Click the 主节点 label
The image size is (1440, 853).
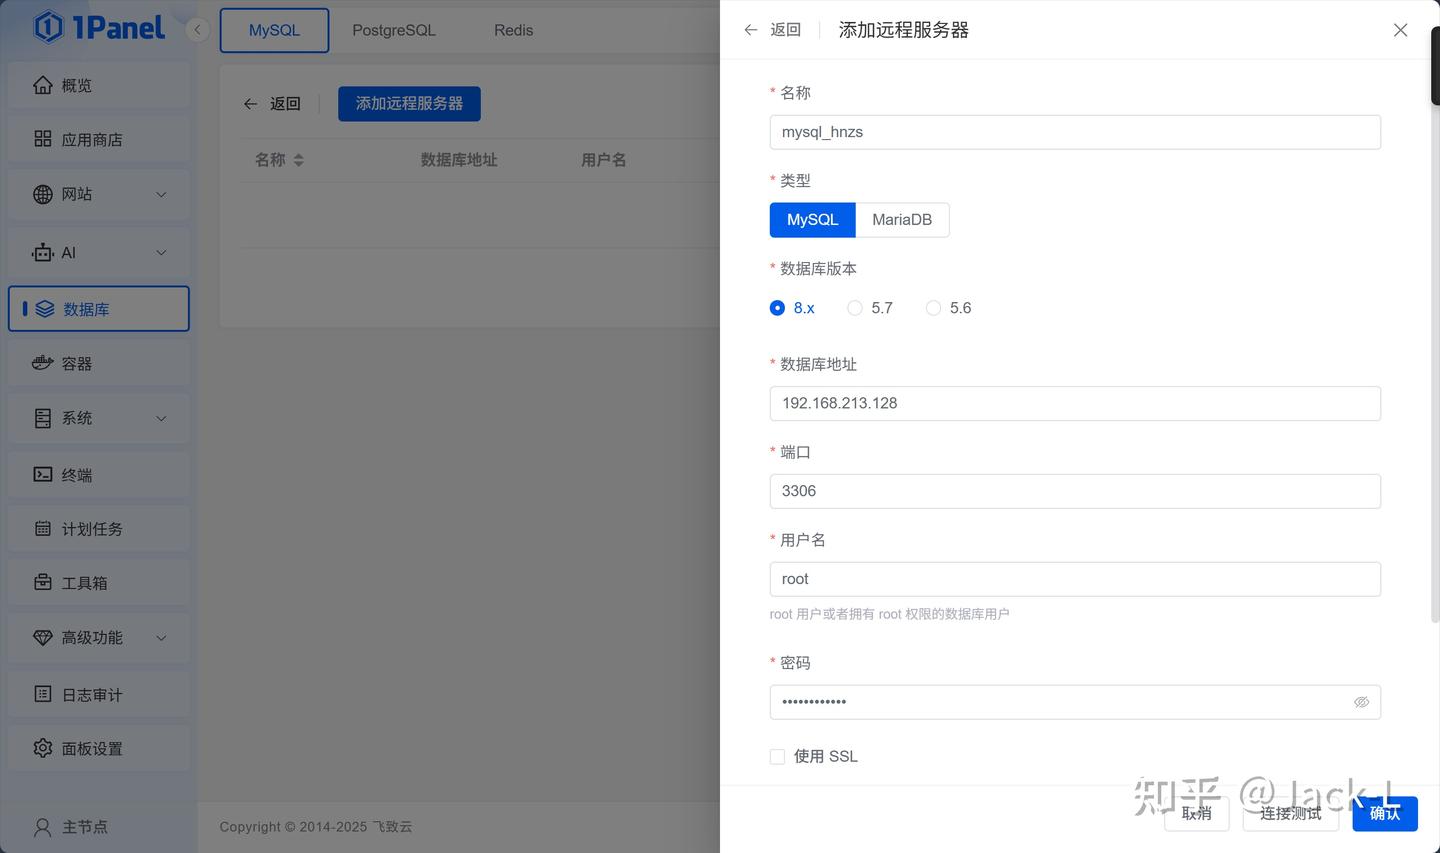85,827
